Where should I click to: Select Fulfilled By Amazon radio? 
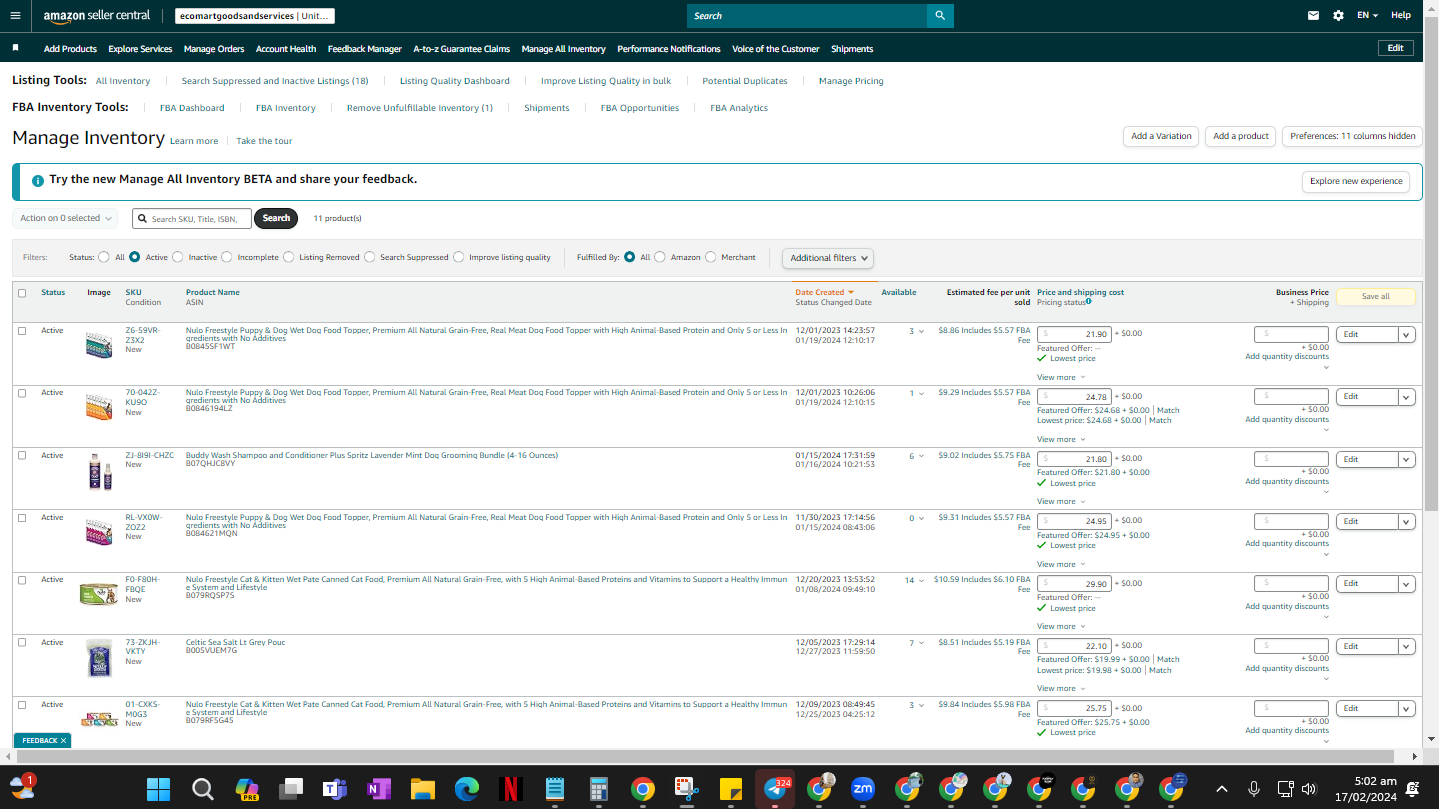click(x=660, y=257)
